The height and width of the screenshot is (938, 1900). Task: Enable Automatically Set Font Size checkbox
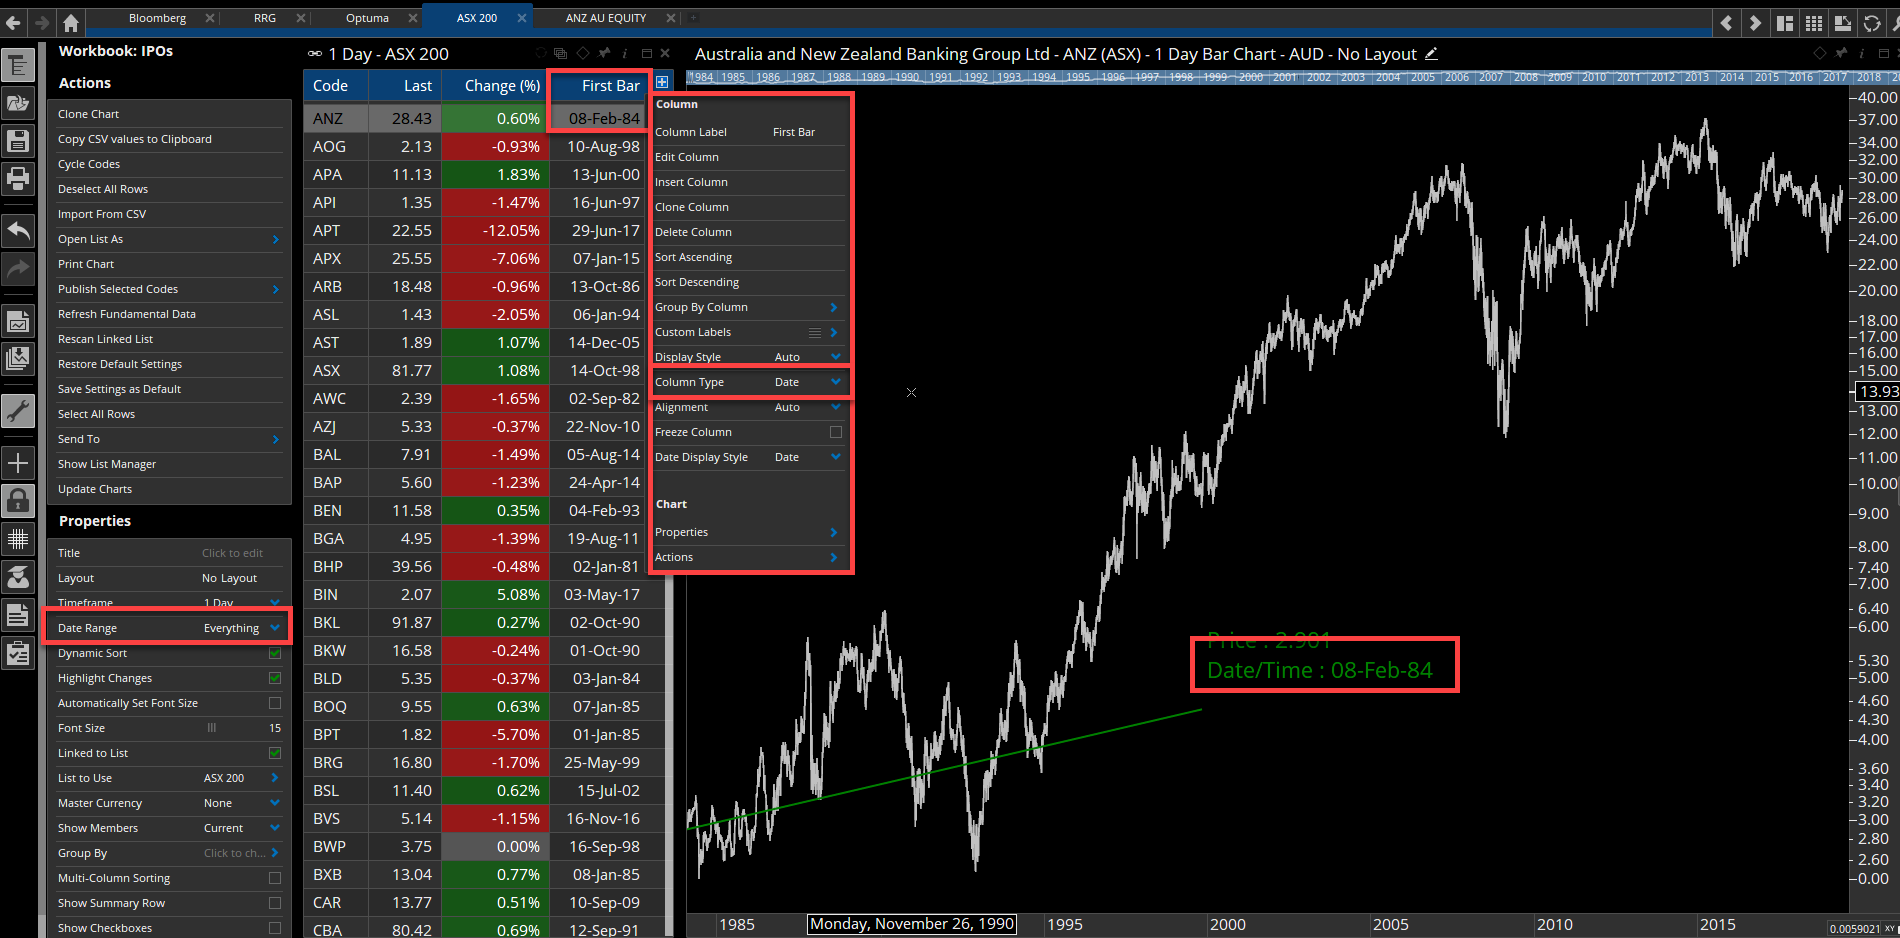[x=275, y=703]
